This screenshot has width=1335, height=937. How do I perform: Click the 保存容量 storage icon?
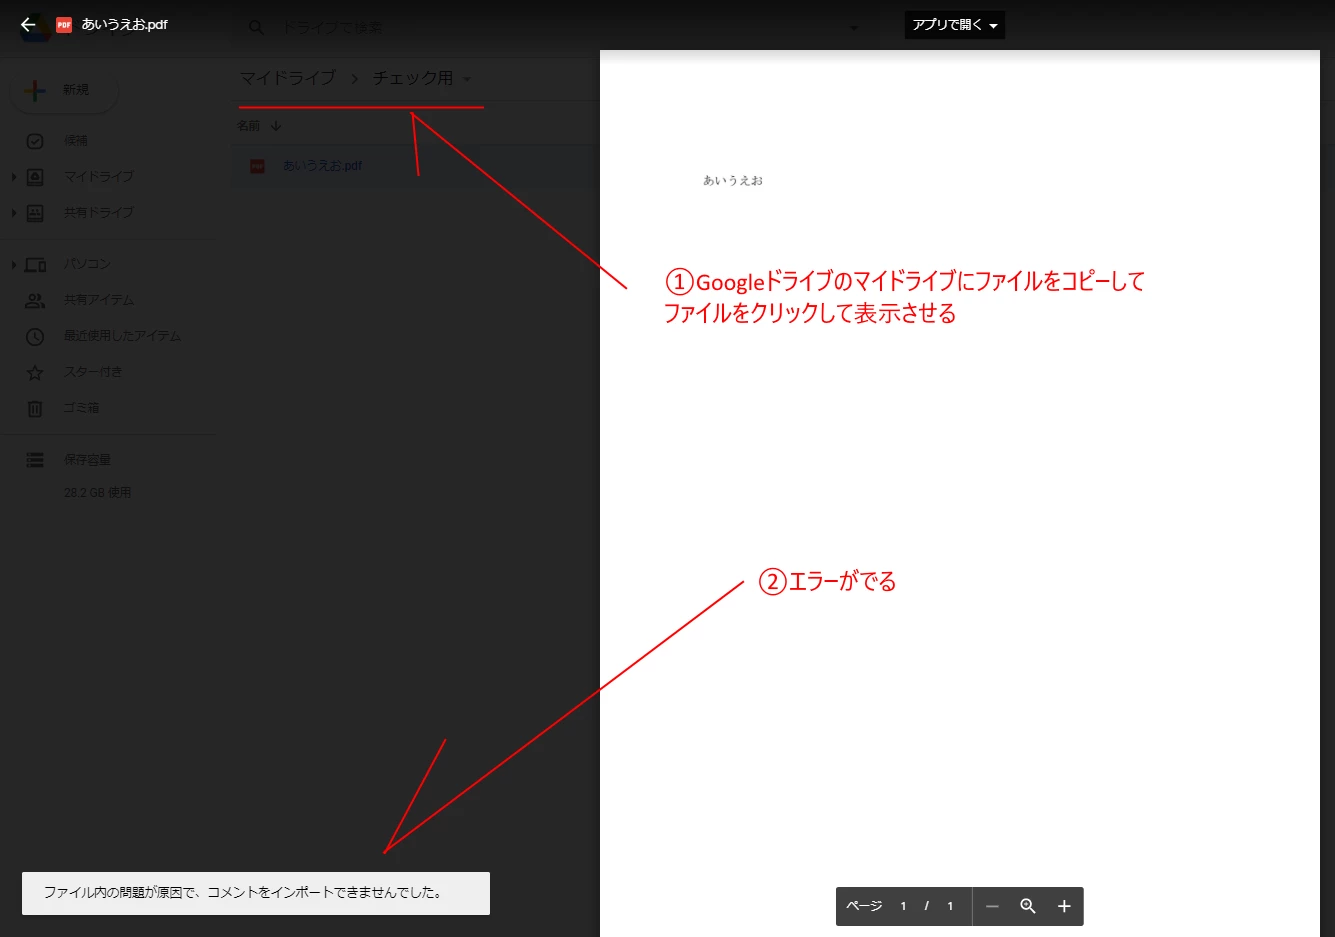[35, 460]
